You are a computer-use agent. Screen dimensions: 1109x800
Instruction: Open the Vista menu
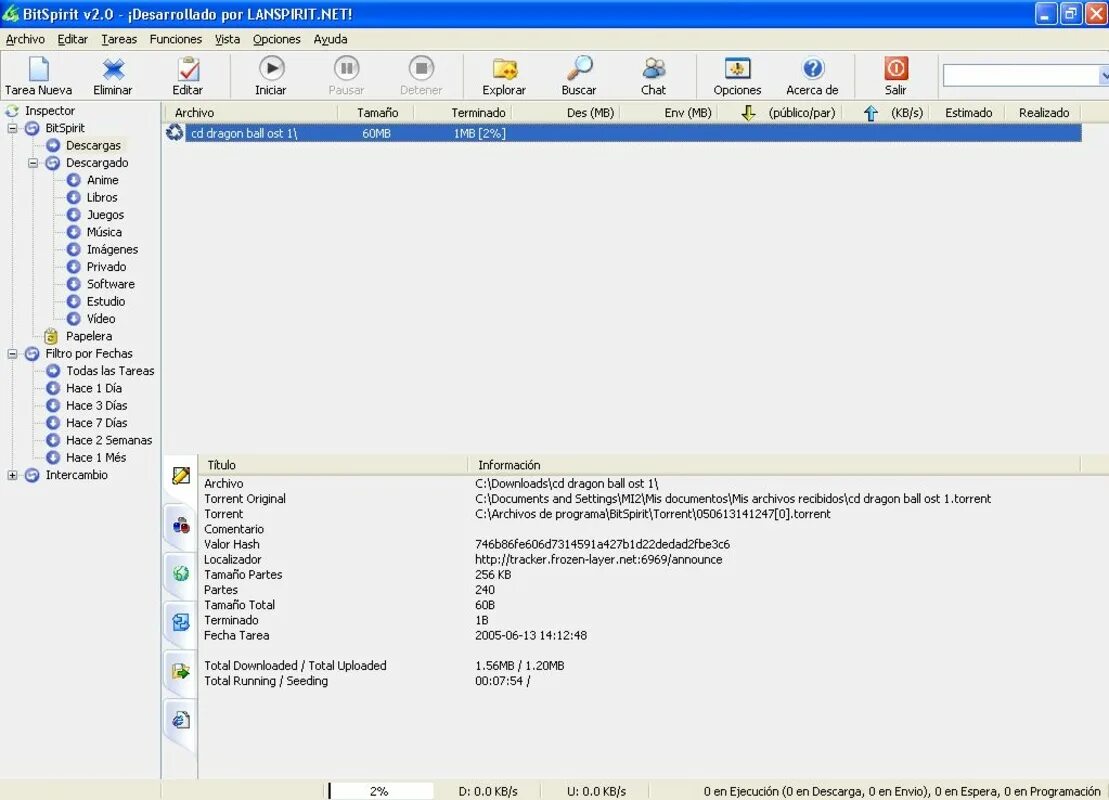[227, 39]
